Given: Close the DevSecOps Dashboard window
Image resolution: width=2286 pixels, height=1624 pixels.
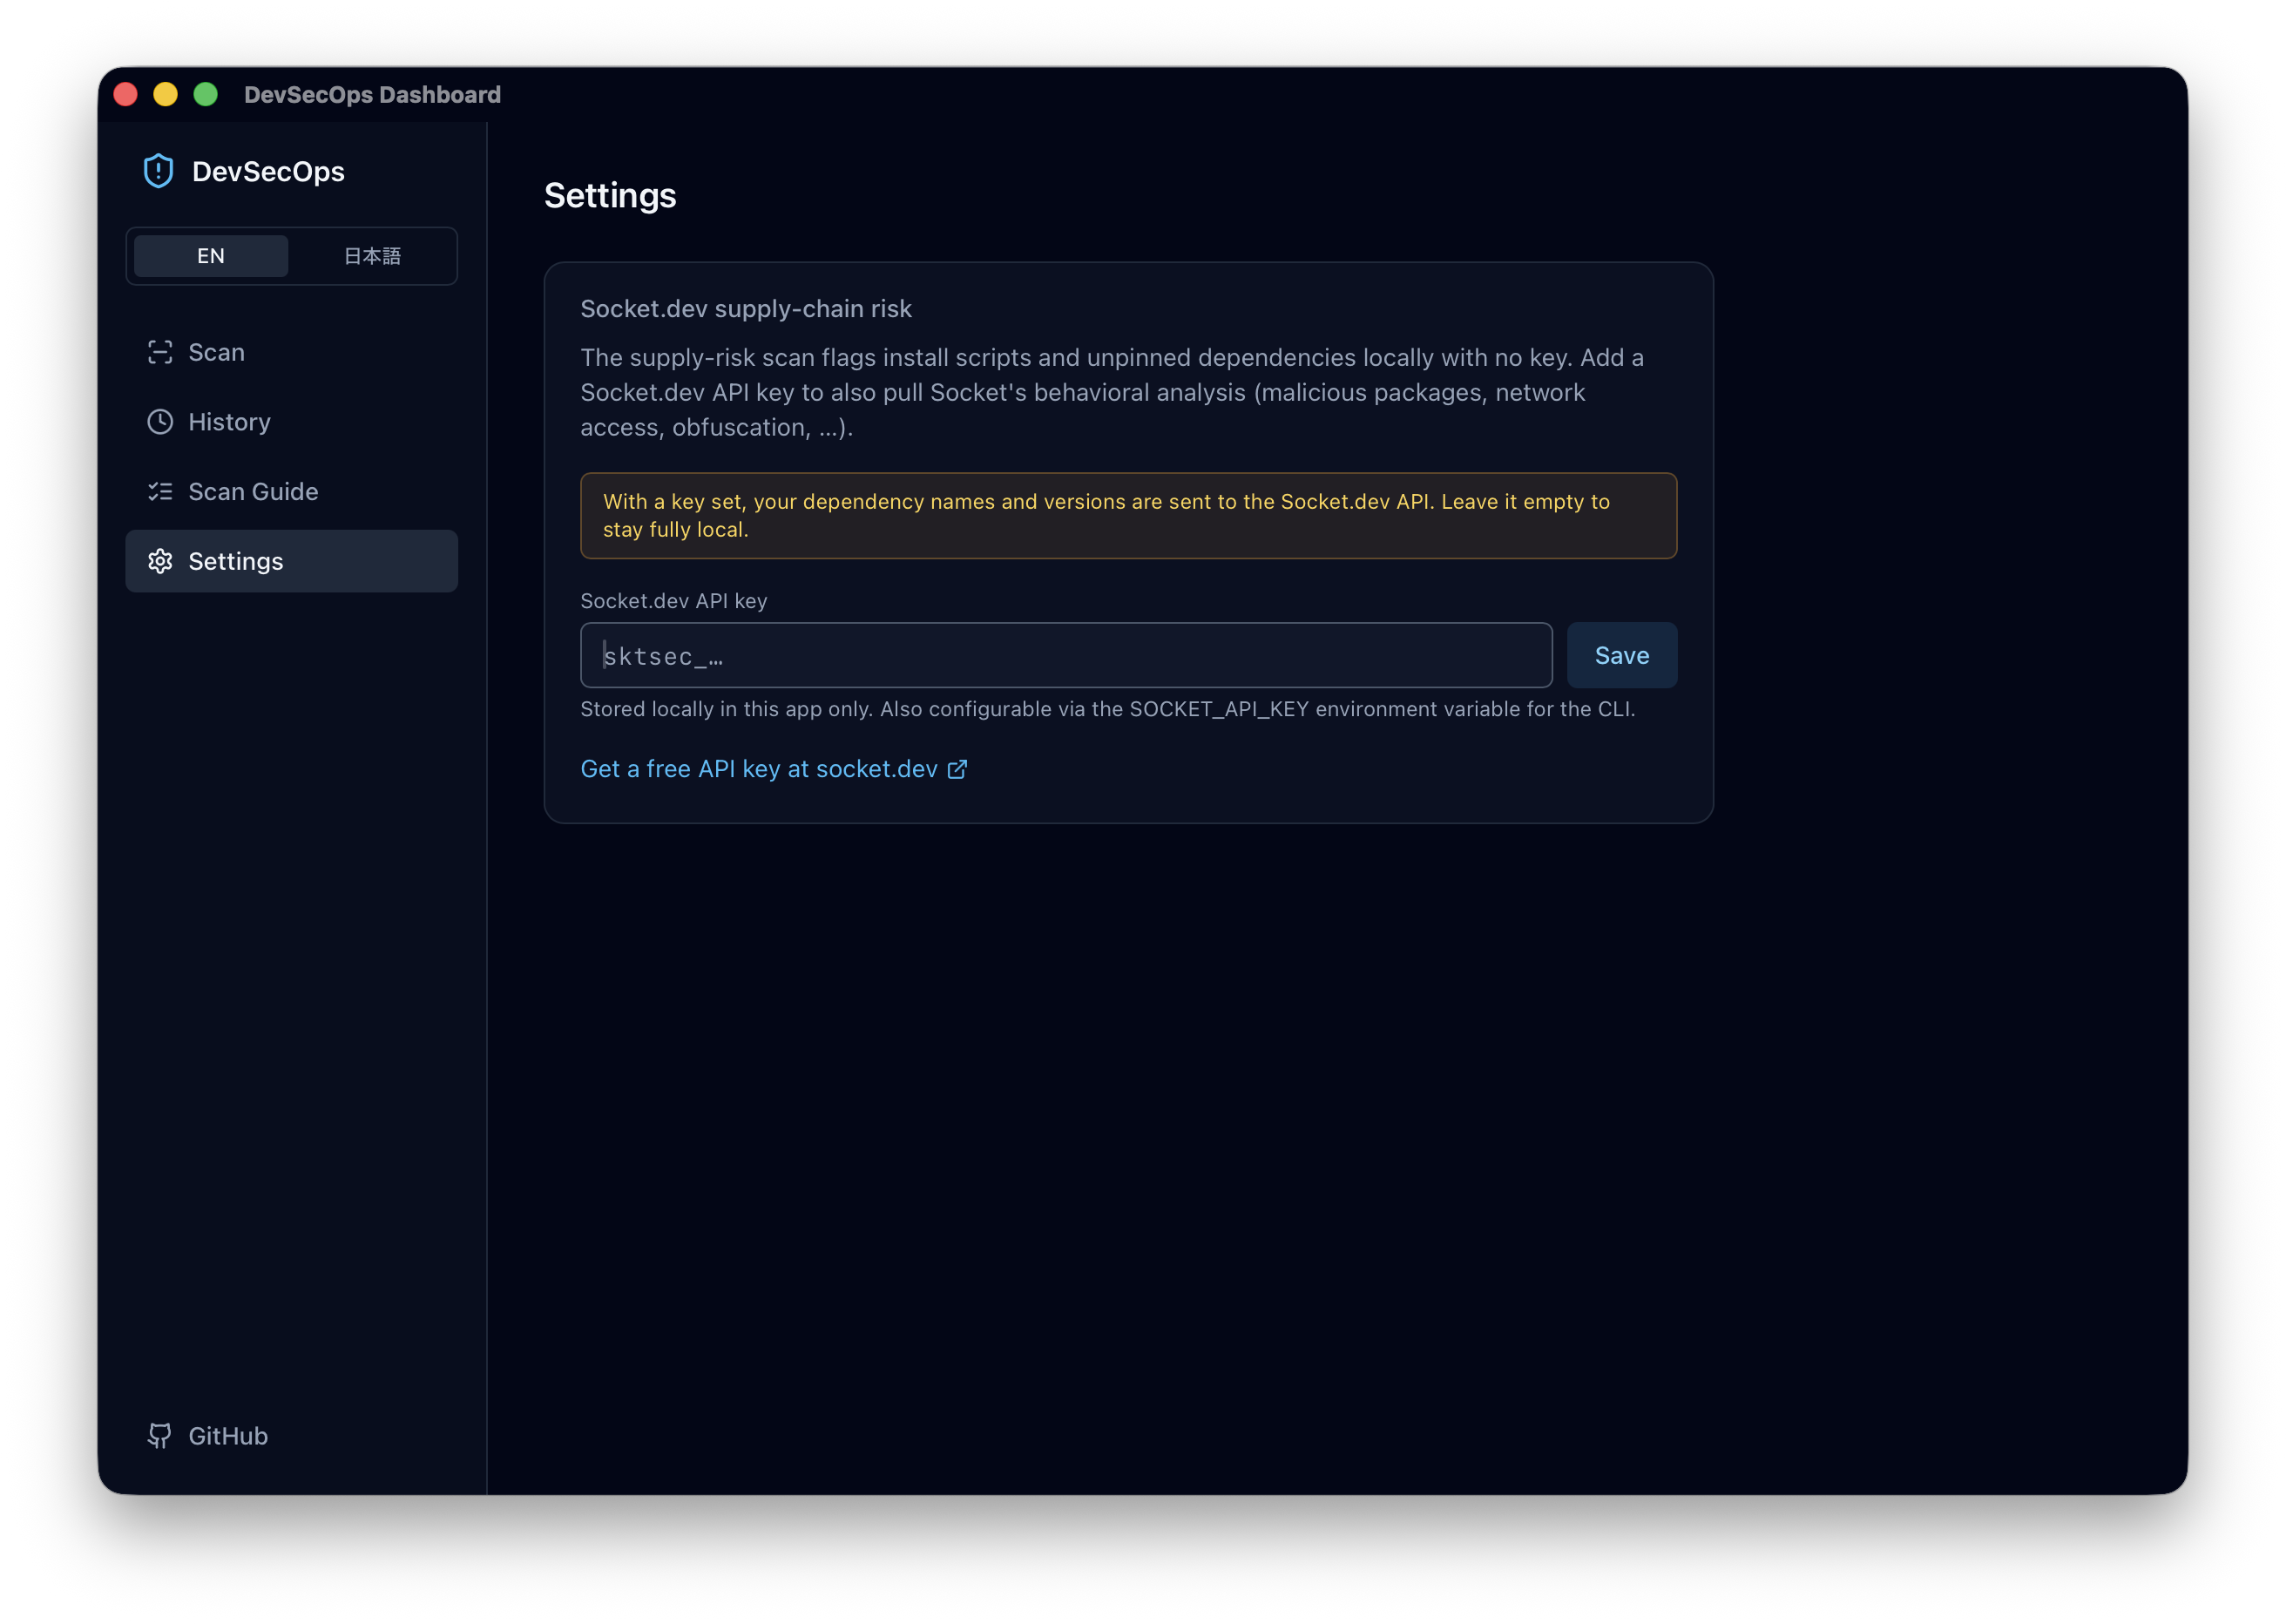Looking at the screenshot, I should point(126,95).
